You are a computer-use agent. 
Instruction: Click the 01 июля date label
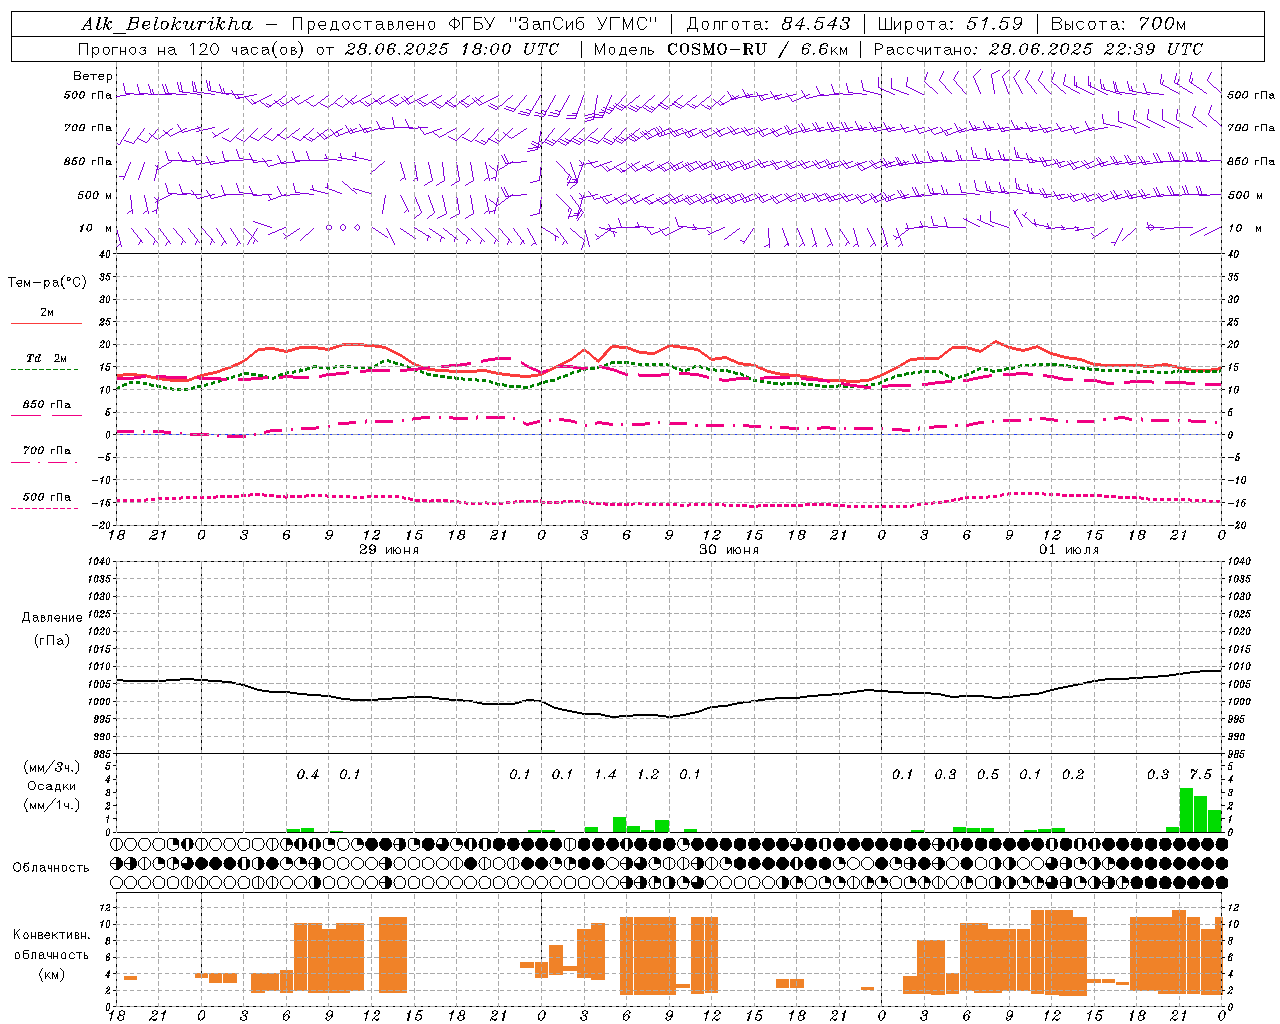click(1069, 550)
